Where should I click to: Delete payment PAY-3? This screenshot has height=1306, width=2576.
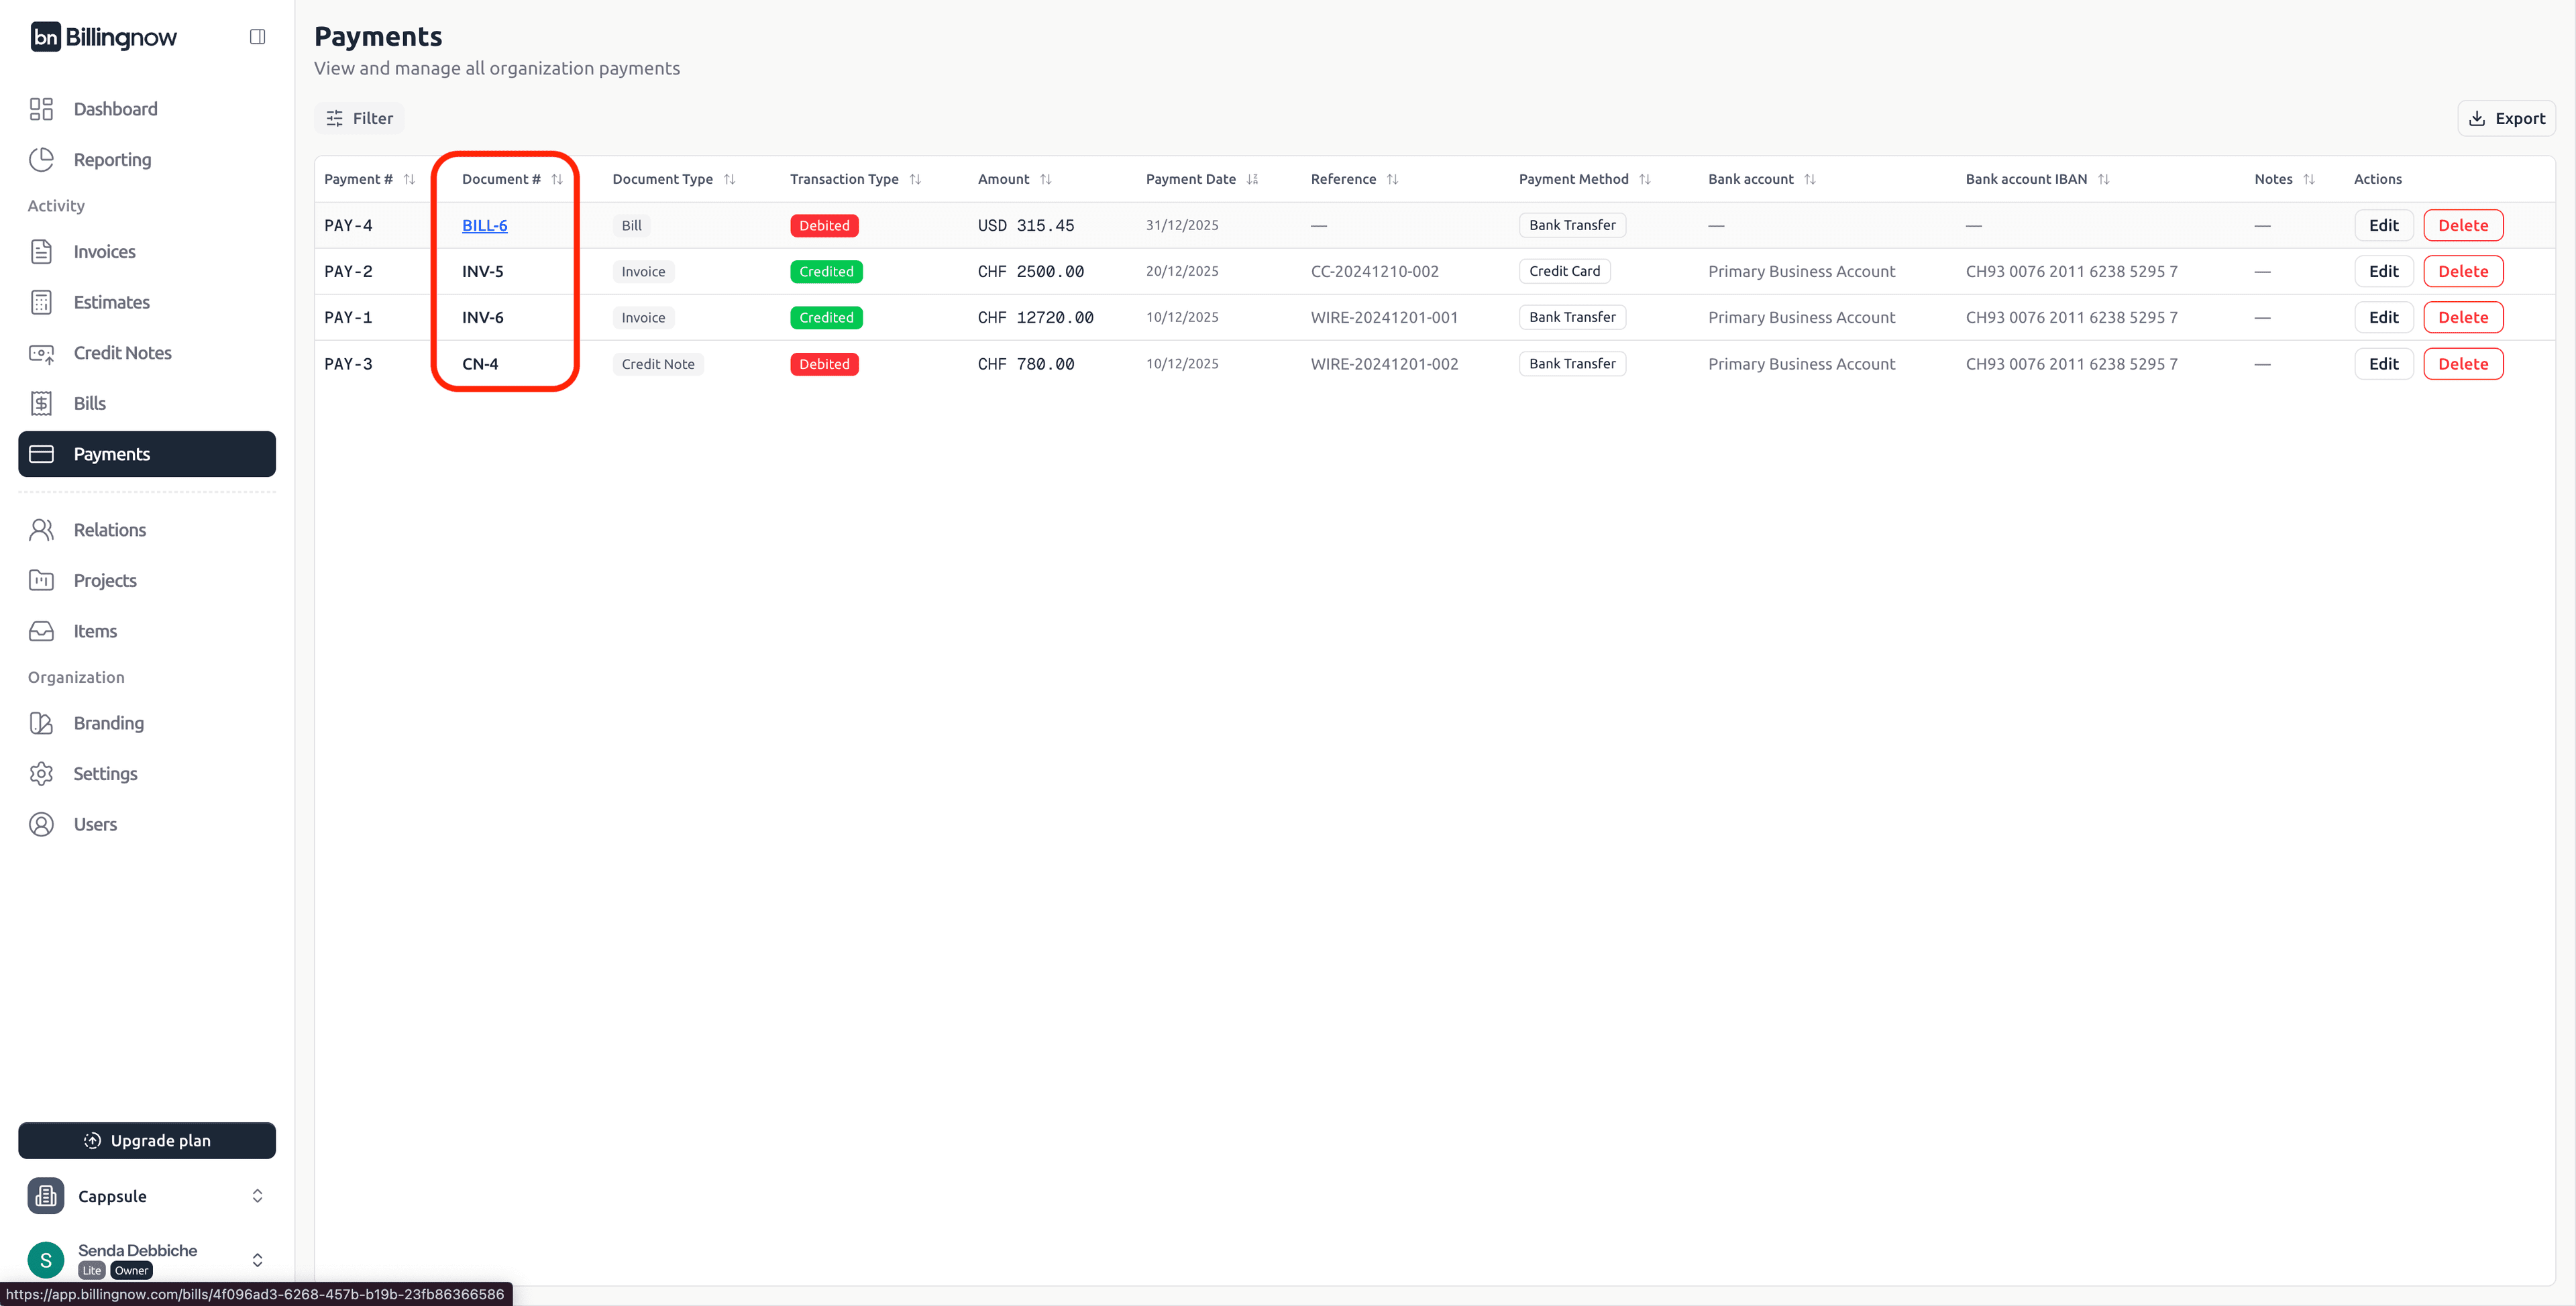tap(2464, 363)
